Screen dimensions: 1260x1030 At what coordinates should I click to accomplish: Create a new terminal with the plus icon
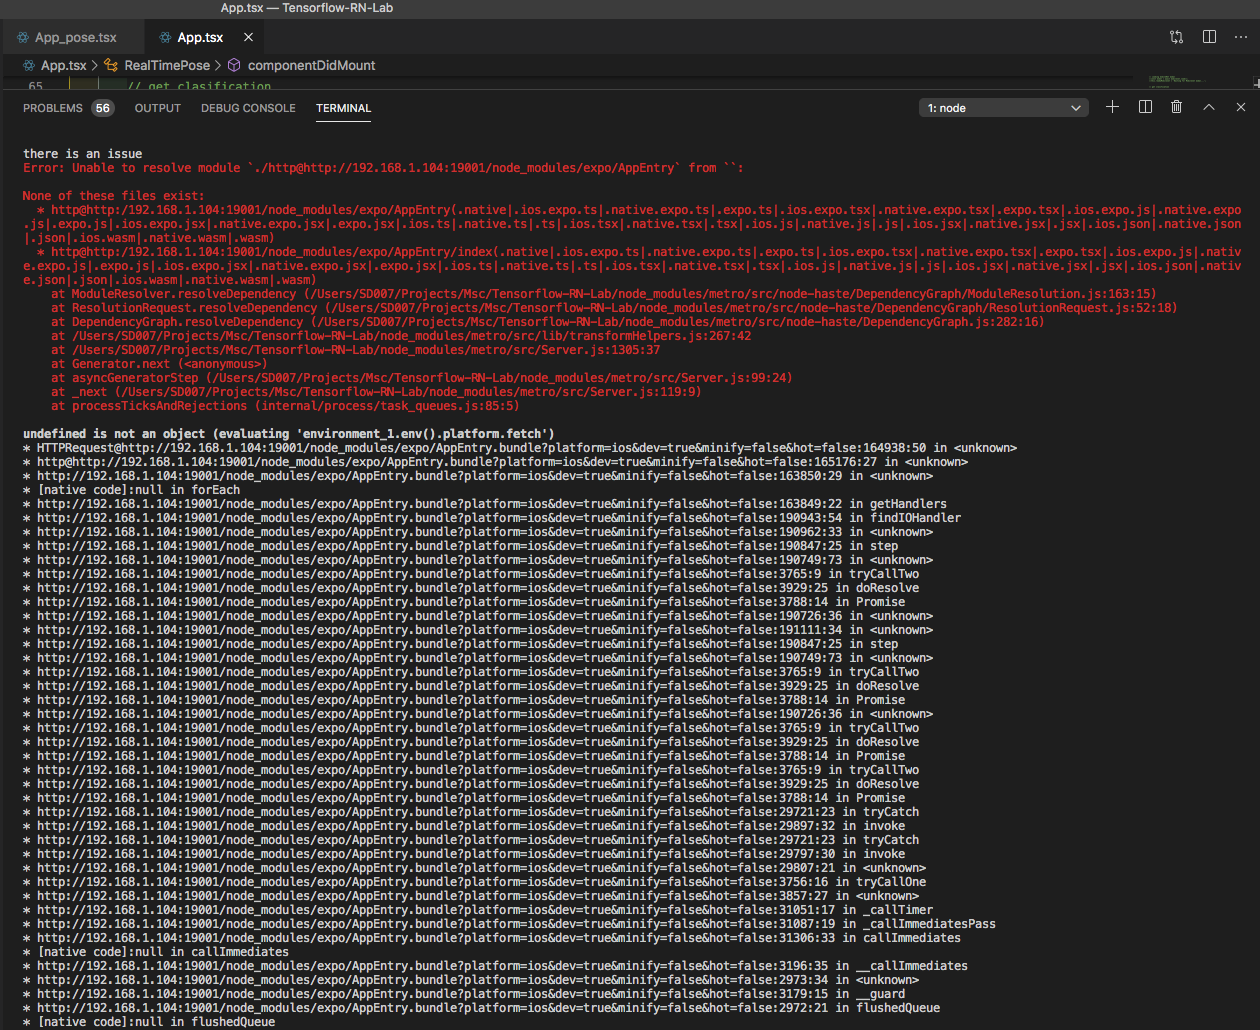[x=1112, y=107]
